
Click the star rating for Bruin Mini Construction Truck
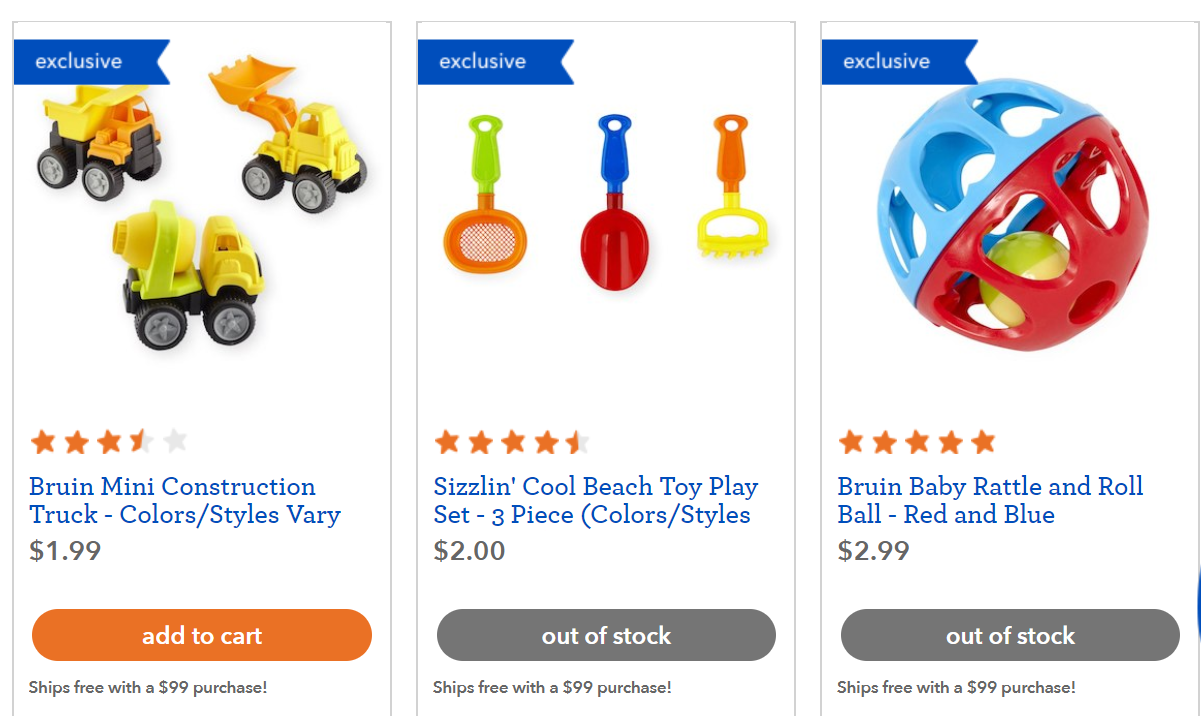[109, 441]
